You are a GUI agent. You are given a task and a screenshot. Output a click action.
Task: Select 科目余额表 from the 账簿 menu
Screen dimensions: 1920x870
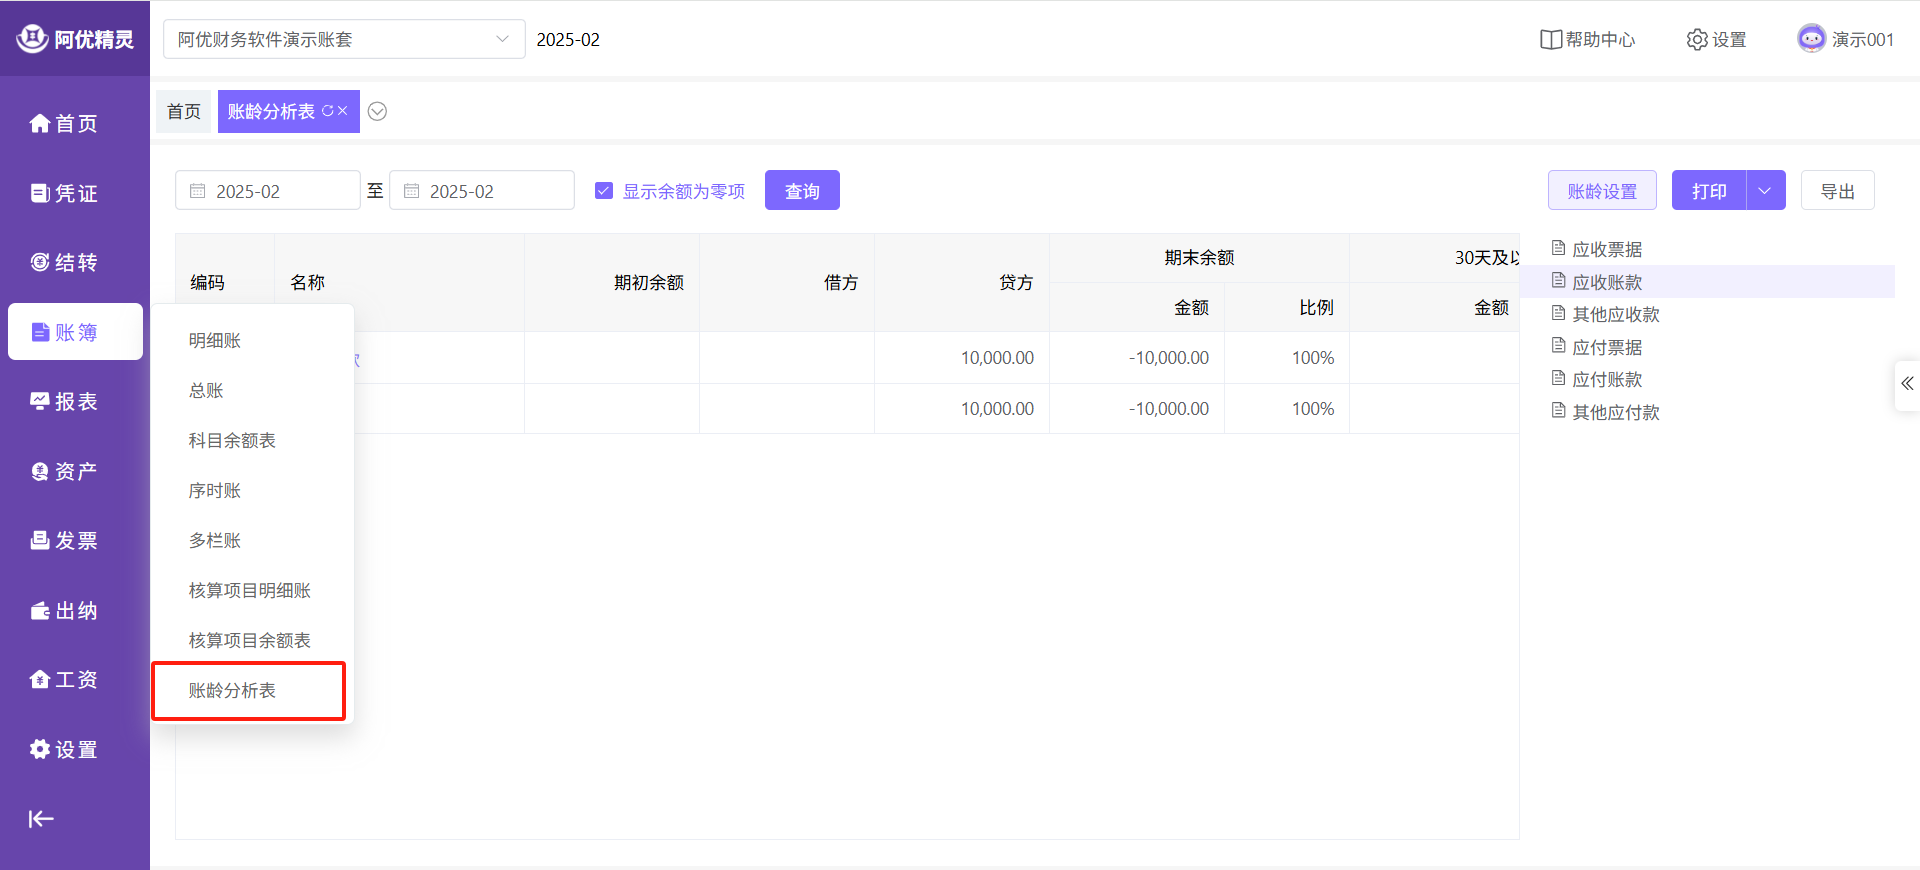[232, 440]
